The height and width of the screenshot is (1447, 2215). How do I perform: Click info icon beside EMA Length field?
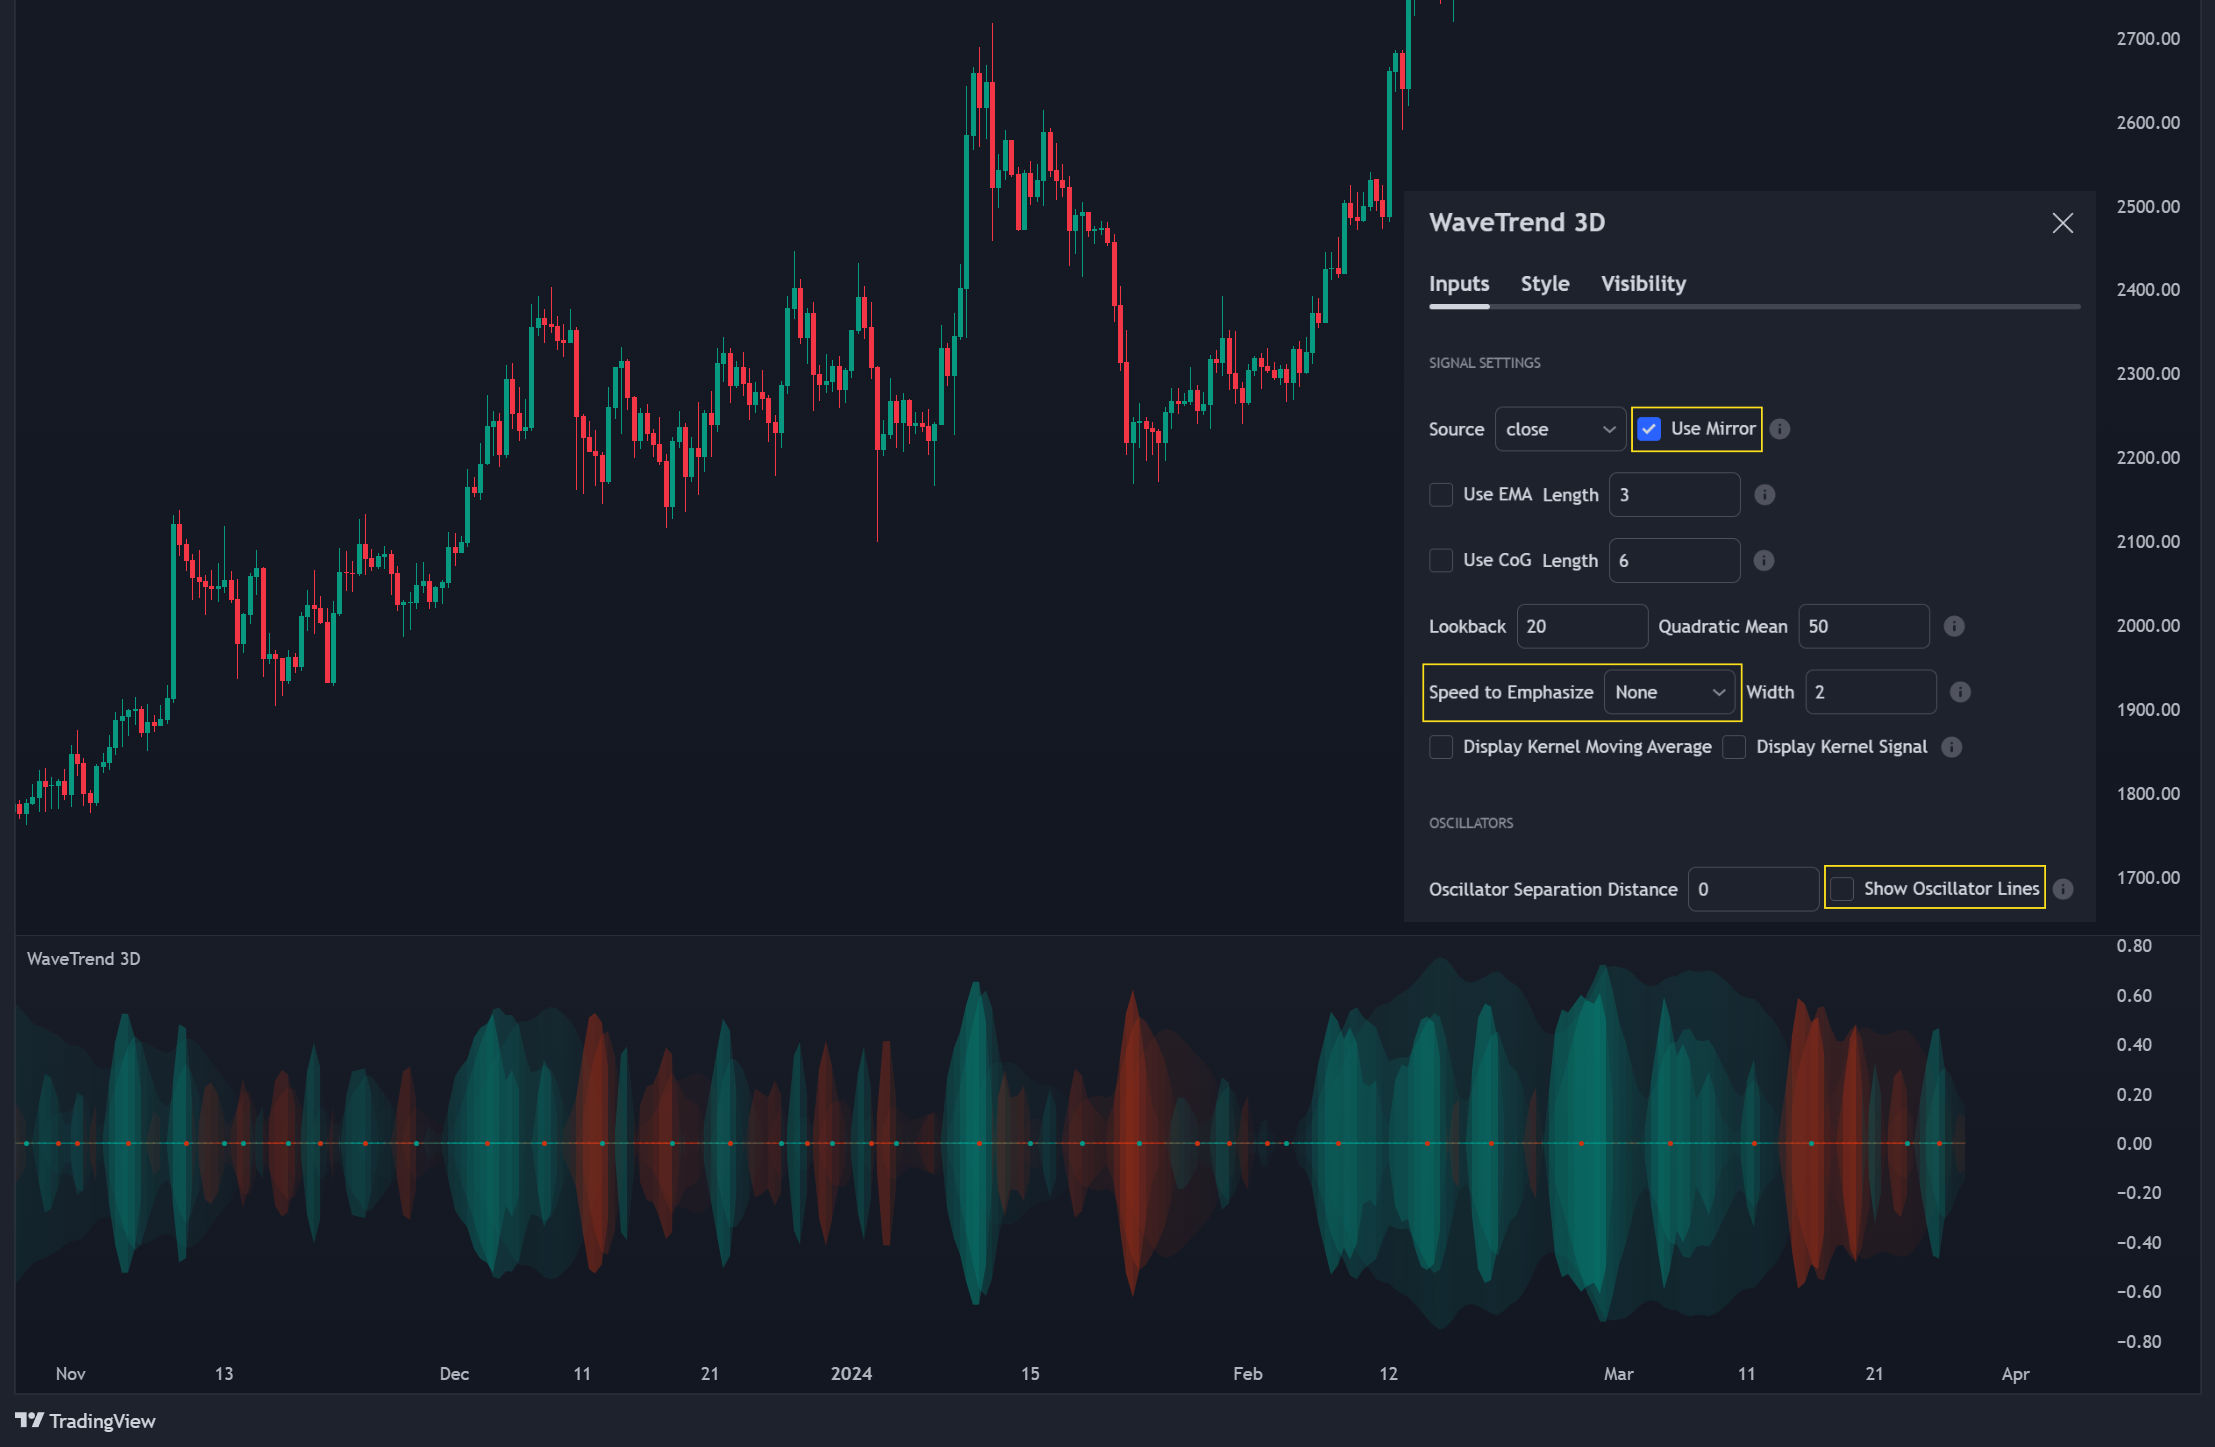(x=1765, y=495)
